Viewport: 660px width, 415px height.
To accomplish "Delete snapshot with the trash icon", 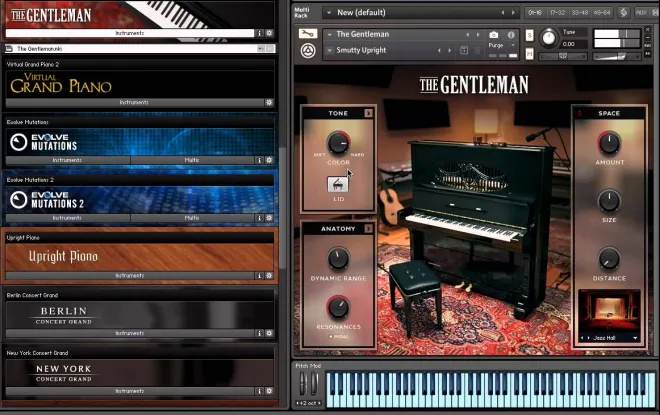I will click(477, 51).
